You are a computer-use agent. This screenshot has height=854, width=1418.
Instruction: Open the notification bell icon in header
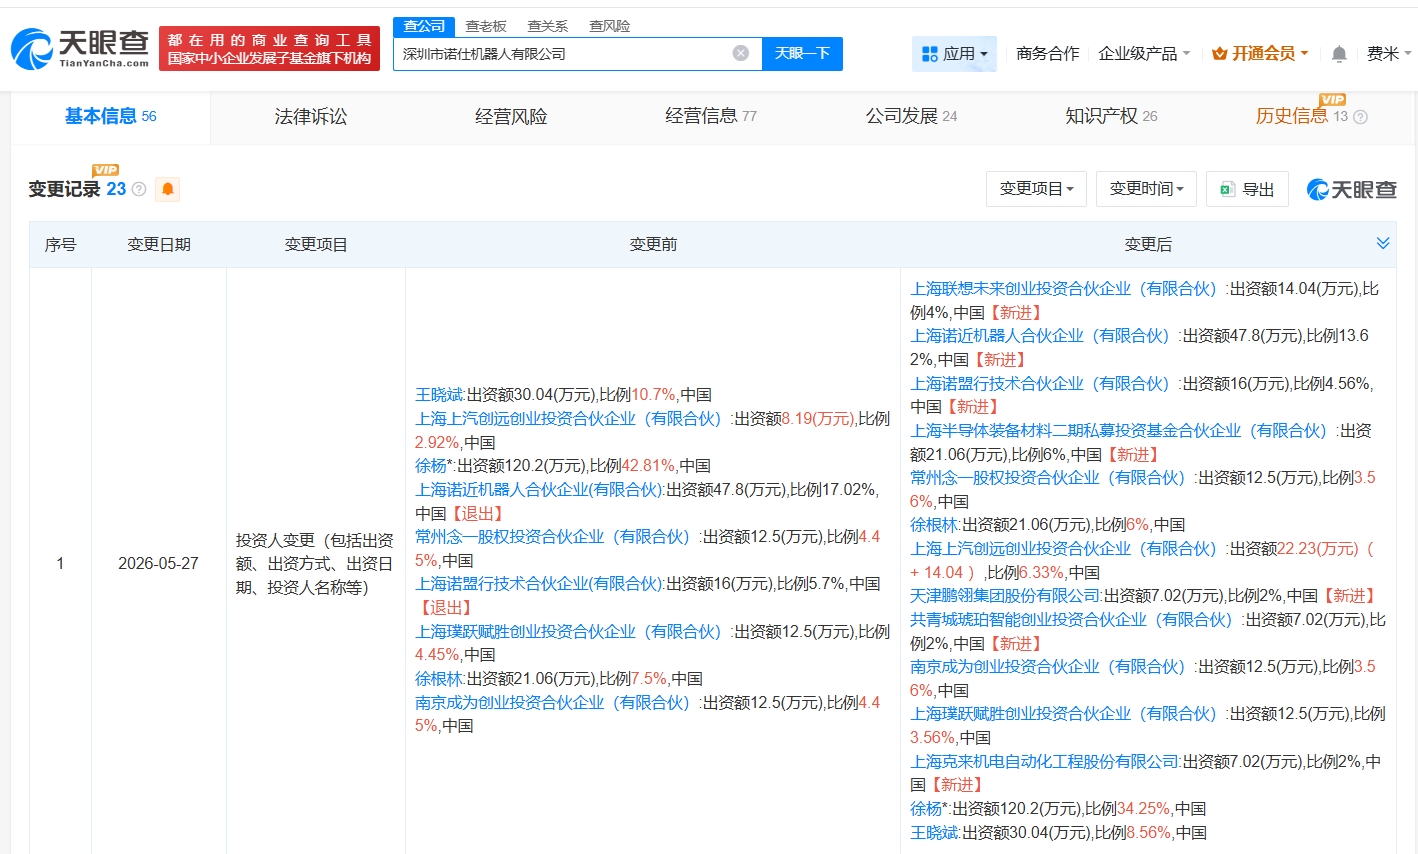[x=1339, y=54]
